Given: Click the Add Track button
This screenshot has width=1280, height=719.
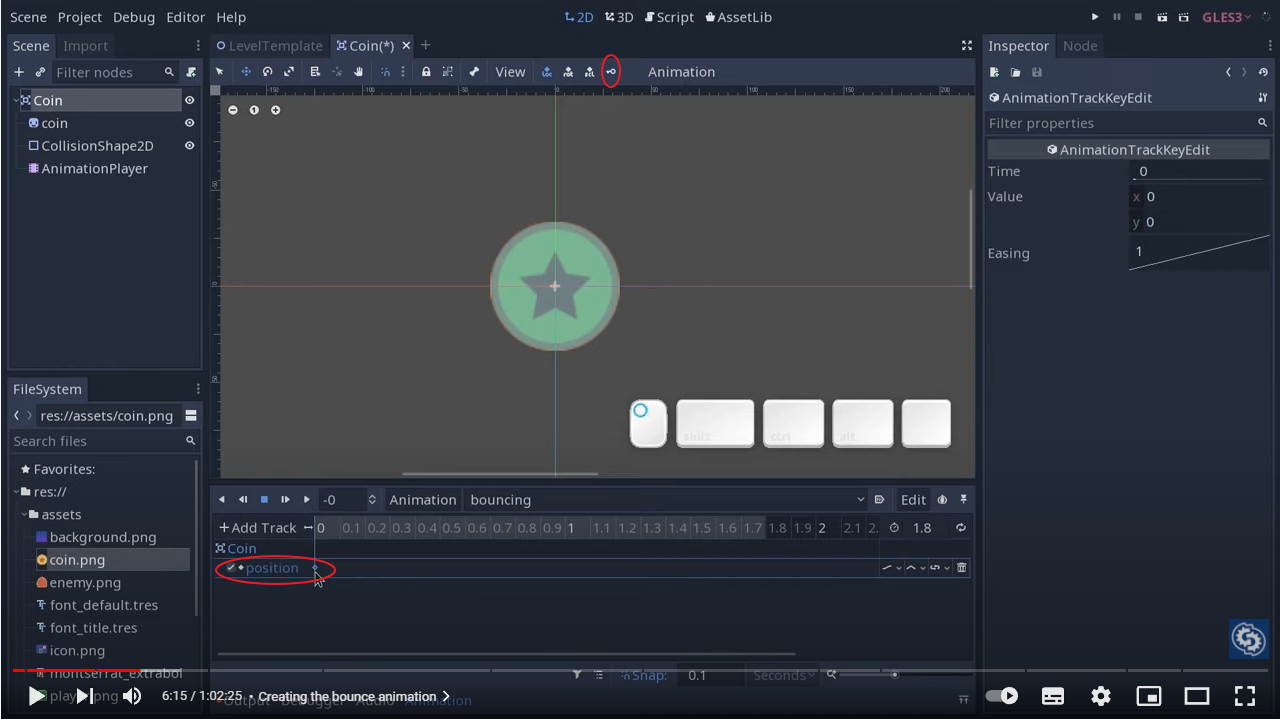Looking at the screenshot, I should tap(258, 528).
